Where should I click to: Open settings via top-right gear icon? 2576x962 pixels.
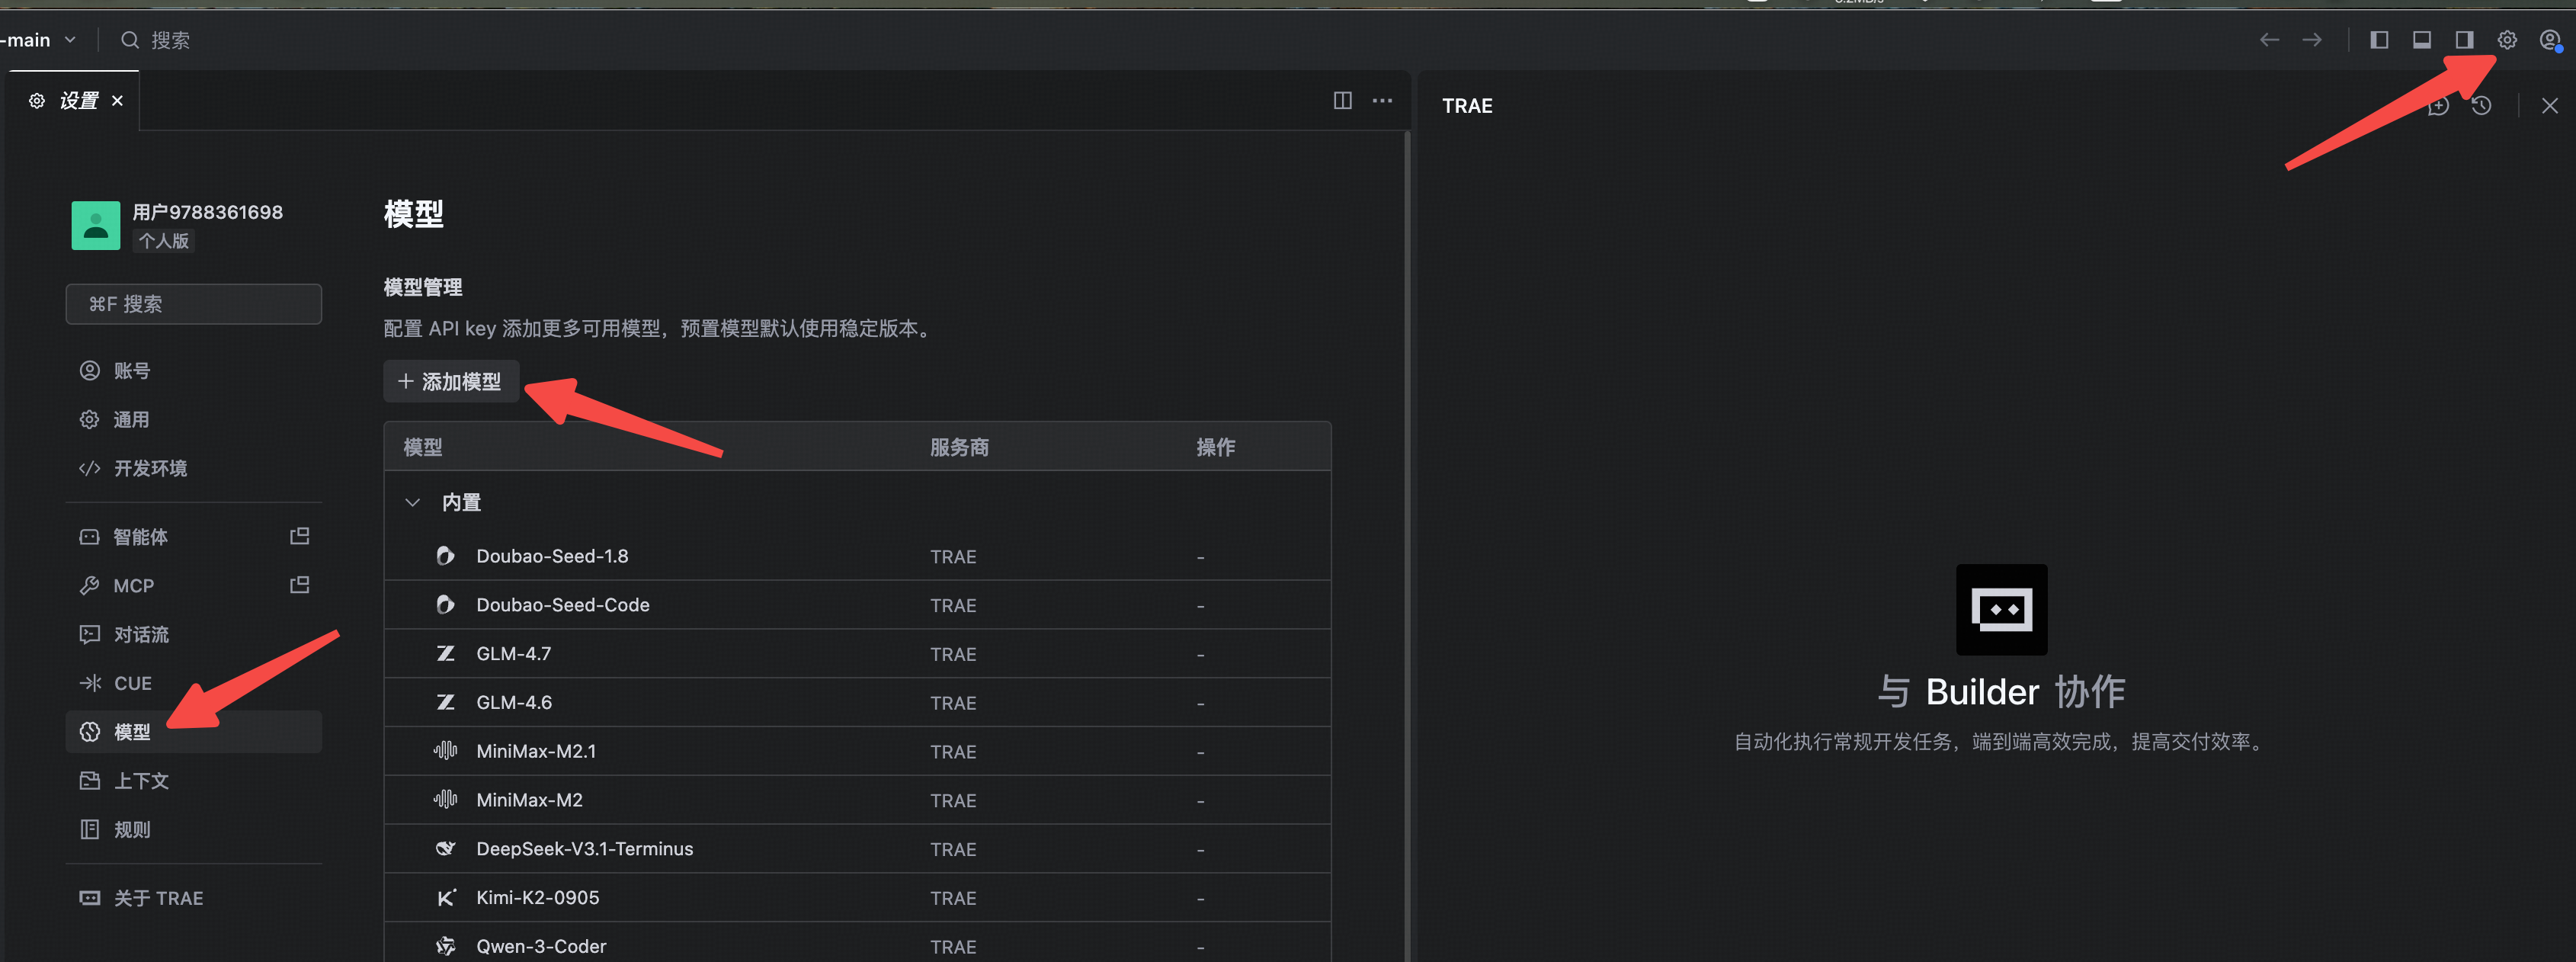coord(2506,40)
